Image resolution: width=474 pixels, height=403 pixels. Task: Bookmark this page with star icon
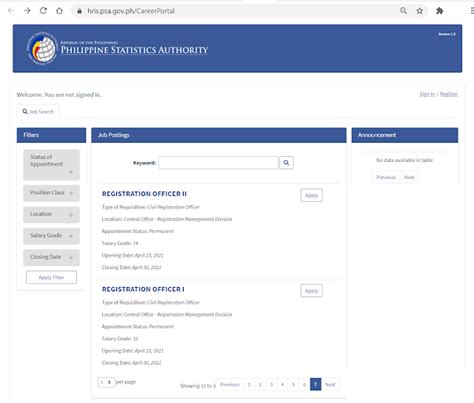click(x=420, y=11)
